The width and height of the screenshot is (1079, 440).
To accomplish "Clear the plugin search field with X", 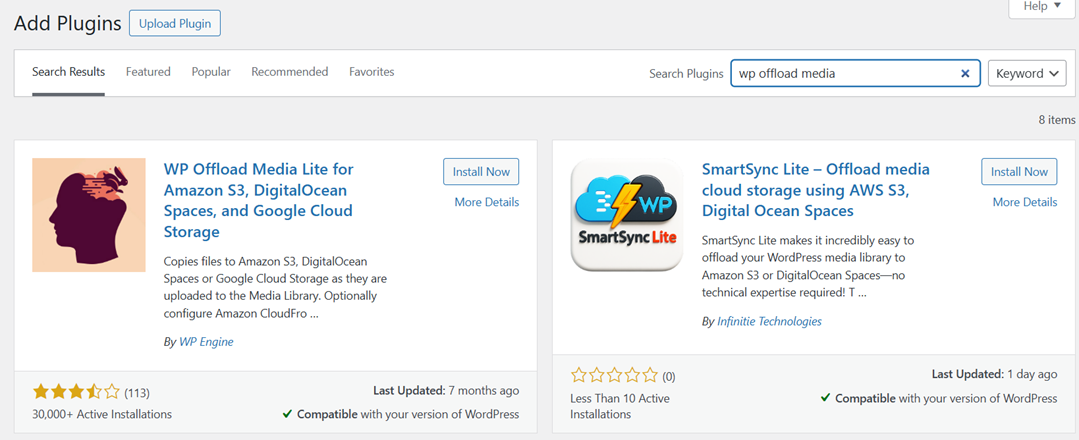I will pyautogui.click(x=965, y=73).
